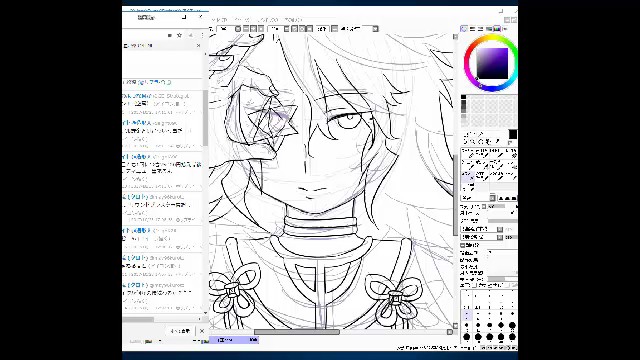Select the color wheel panel icon
The width and height of the screenshot is (640, 360).
pos(464,29)
